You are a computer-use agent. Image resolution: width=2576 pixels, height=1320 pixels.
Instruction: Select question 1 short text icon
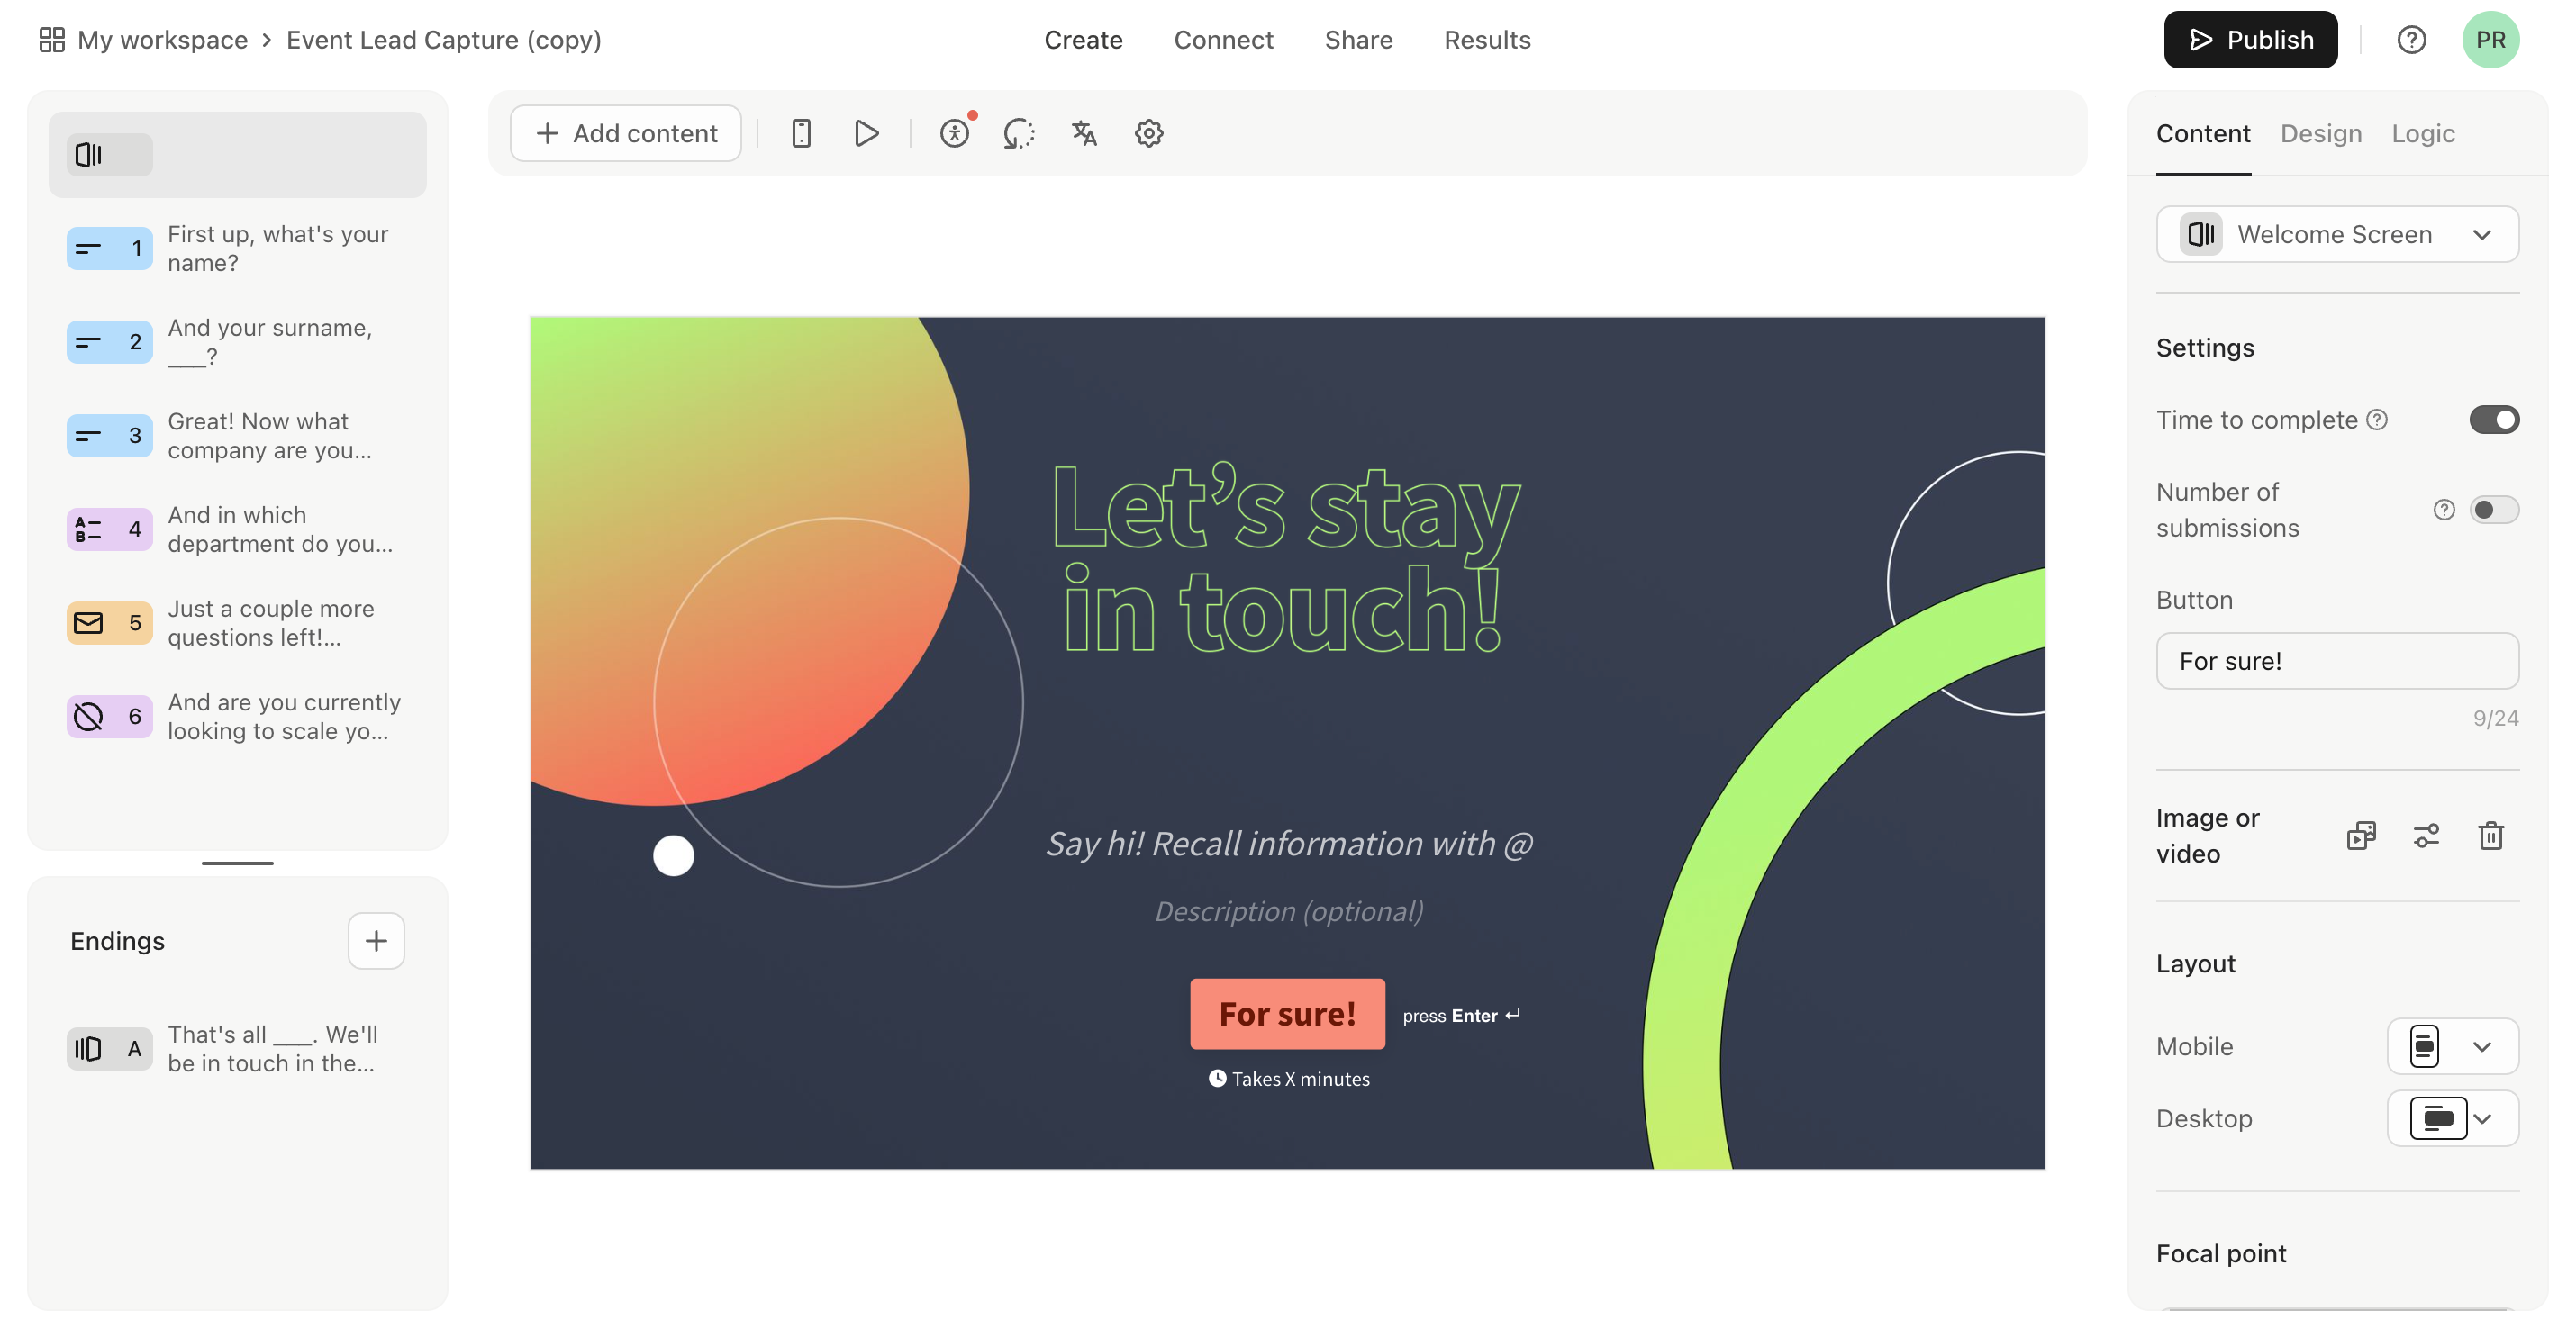[x=110, y=248]
